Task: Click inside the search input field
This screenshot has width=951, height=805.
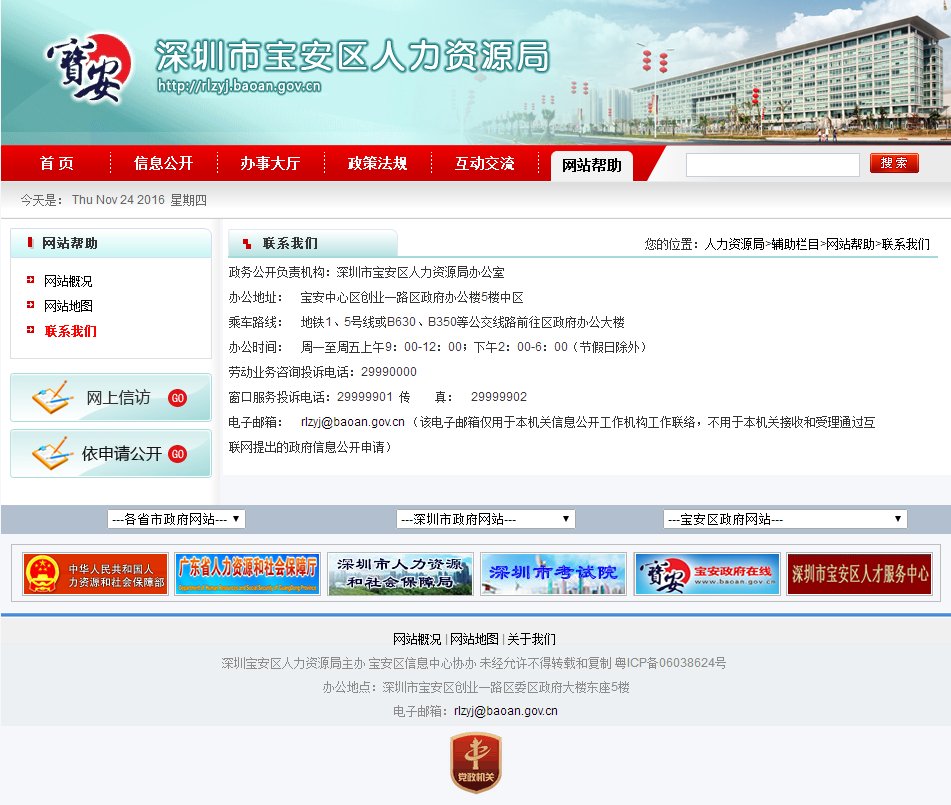Action: (773, 163)
